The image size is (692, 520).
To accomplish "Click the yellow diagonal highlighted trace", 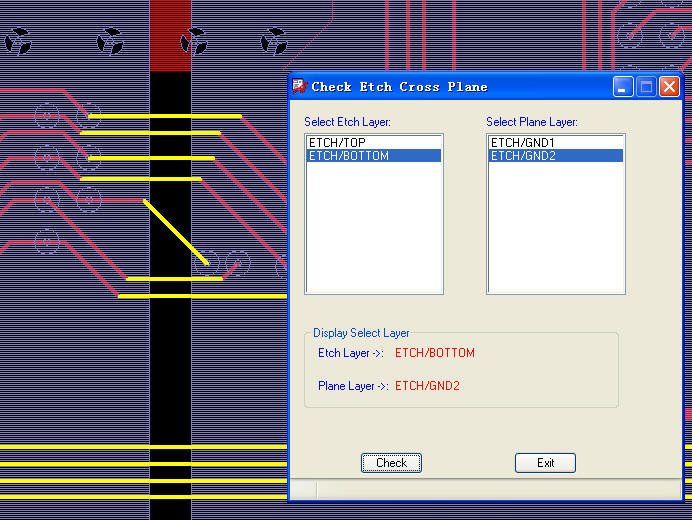I will click(x=176, y=232).
